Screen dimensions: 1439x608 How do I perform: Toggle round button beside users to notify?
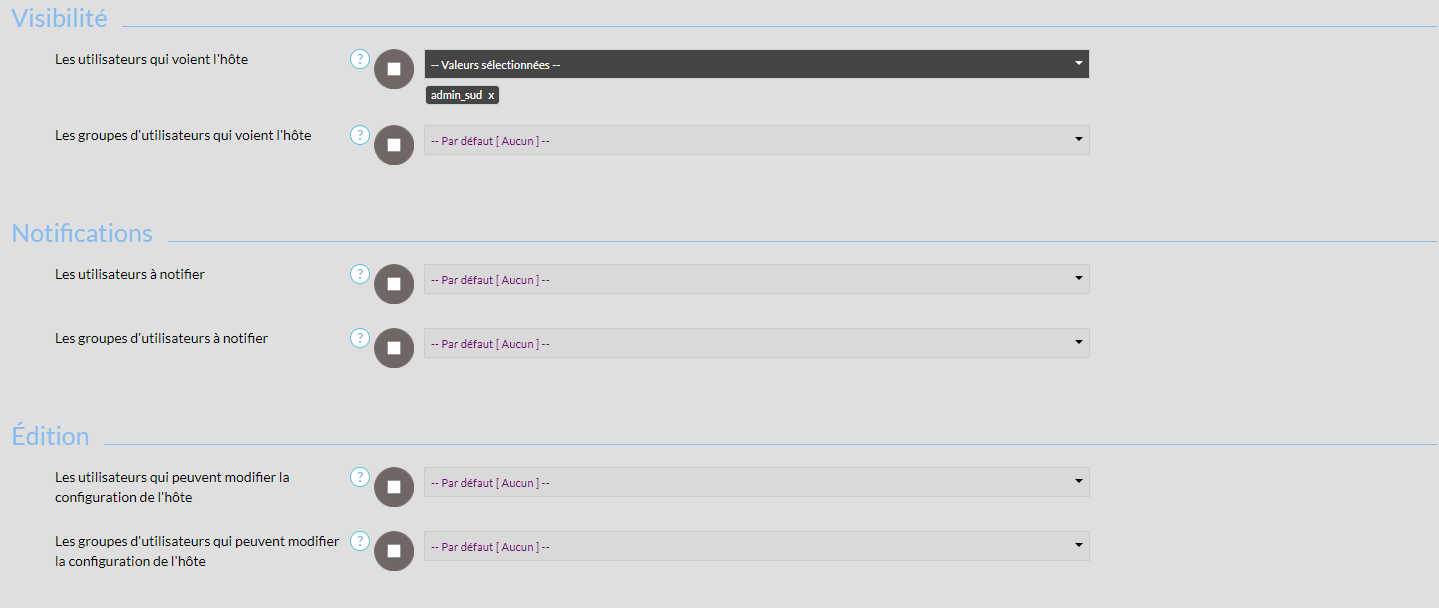click(394, 284)
